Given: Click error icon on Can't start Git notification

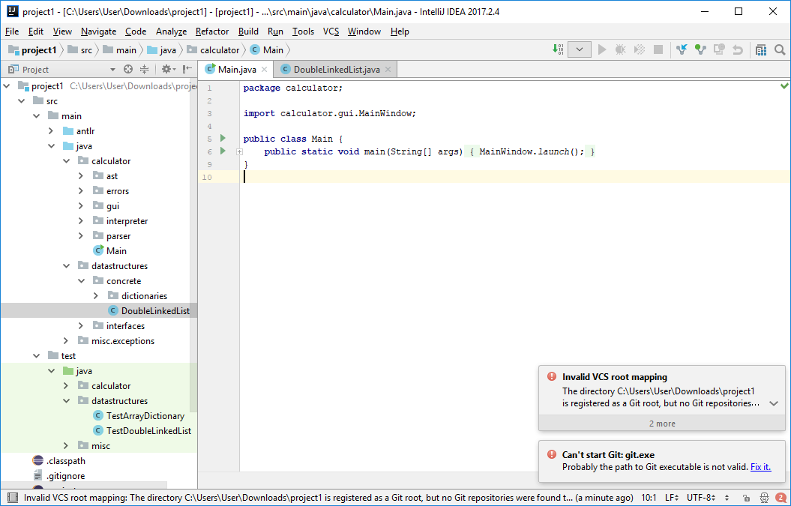Looking at the screenshot, I should [551, 454].
